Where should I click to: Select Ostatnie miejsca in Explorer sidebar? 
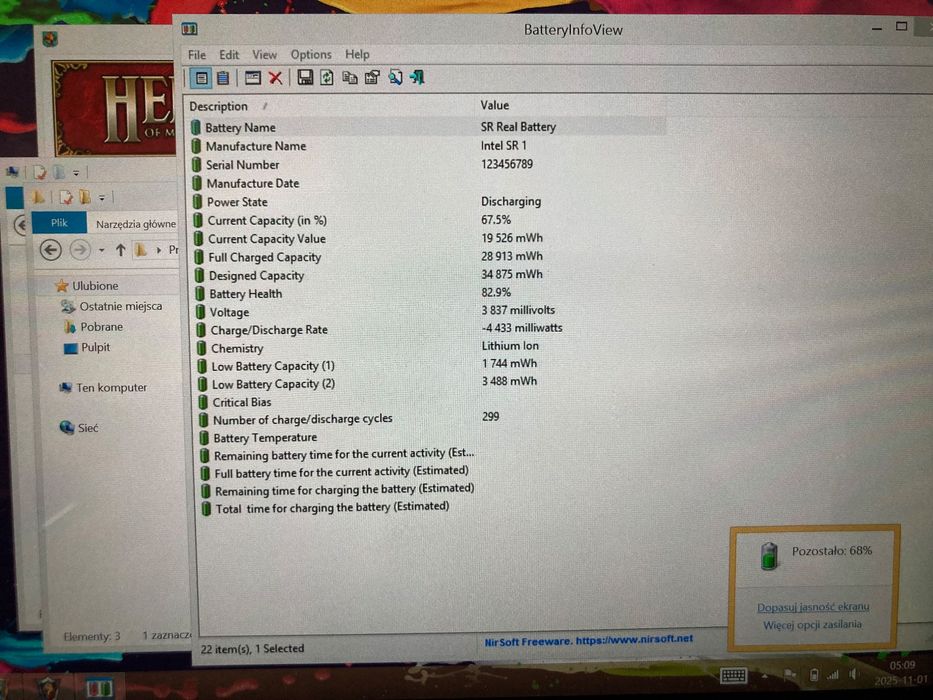111,307
